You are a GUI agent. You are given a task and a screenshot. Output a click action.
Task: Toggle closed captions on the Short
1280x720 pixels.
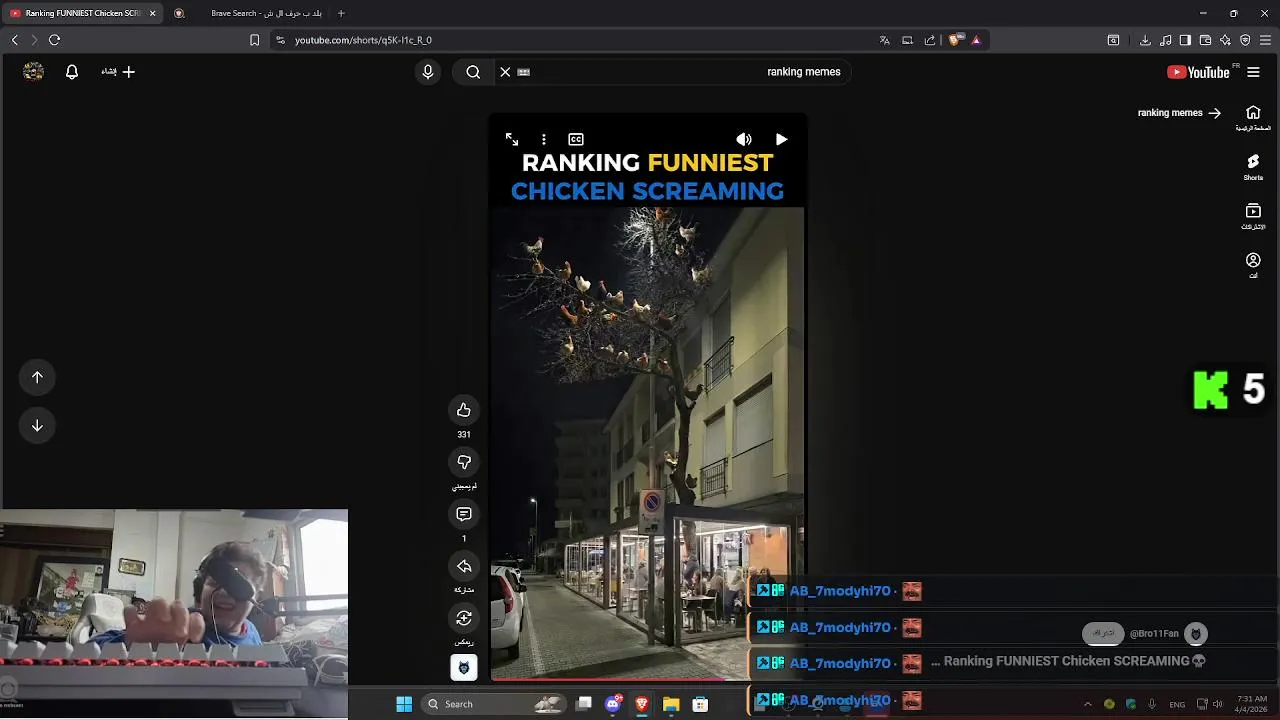click(x=576, y=139)
